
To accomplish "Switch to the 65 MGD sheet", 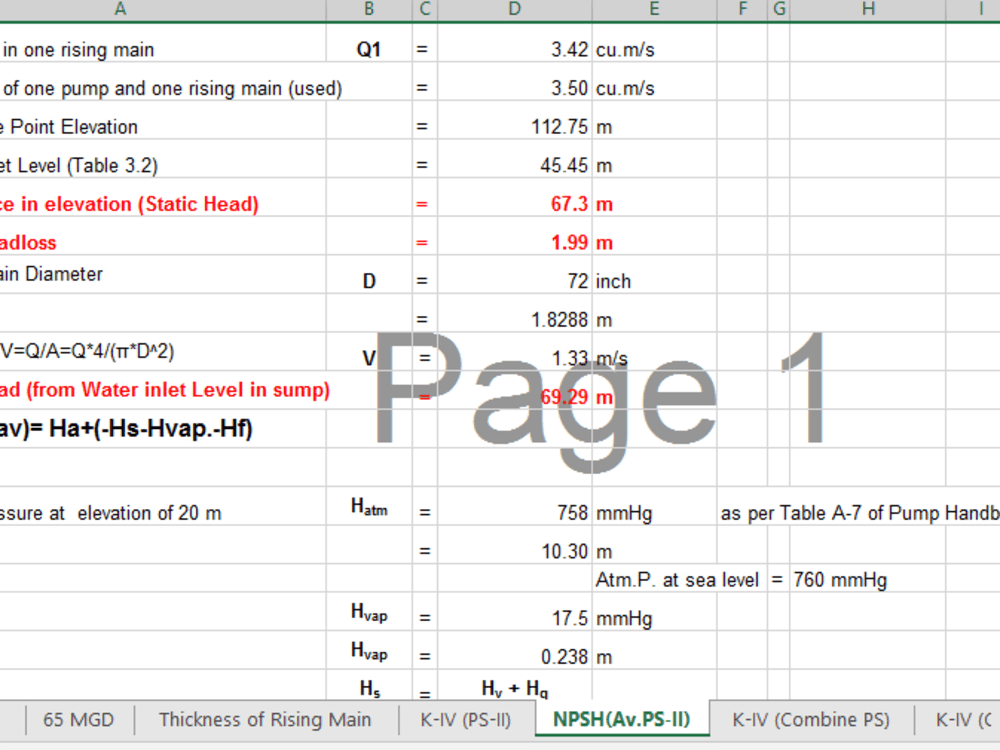I will 77,719.
